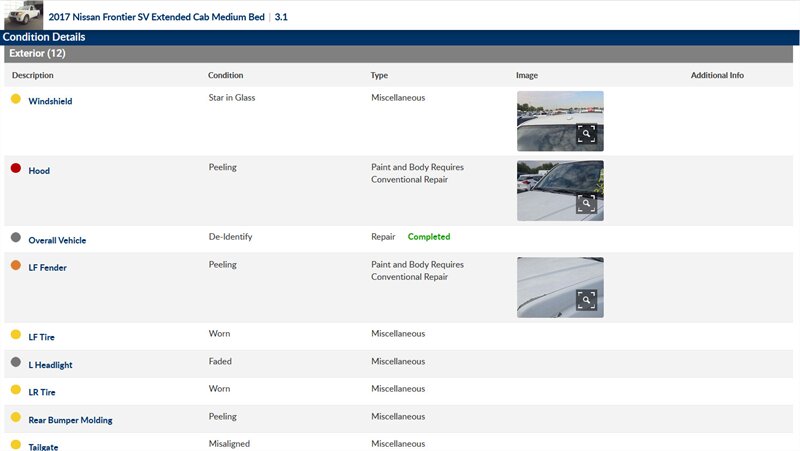Open the Hood description link

click(39, 171)
